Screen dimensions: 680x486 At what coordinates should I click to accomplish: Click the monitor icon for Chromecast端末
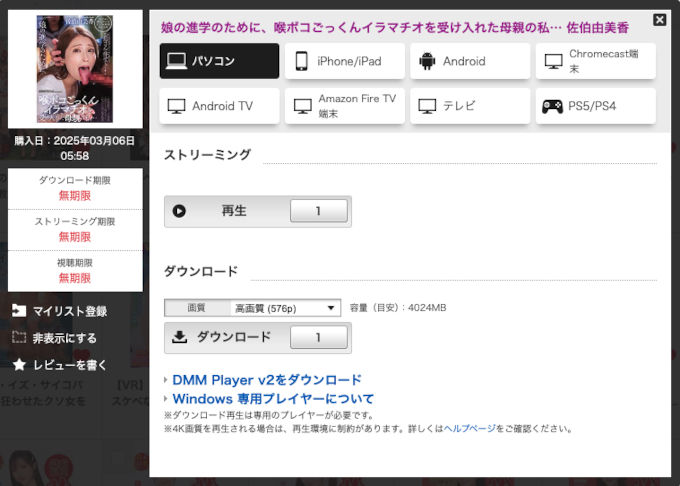(553, 61)
